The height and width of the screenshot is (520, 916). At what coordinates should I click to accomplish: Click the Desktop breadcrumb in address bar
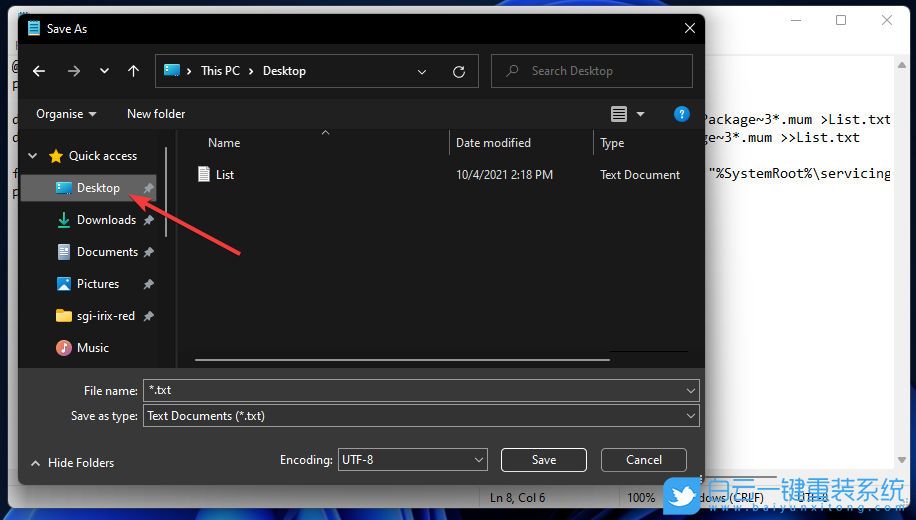(284, 71)
